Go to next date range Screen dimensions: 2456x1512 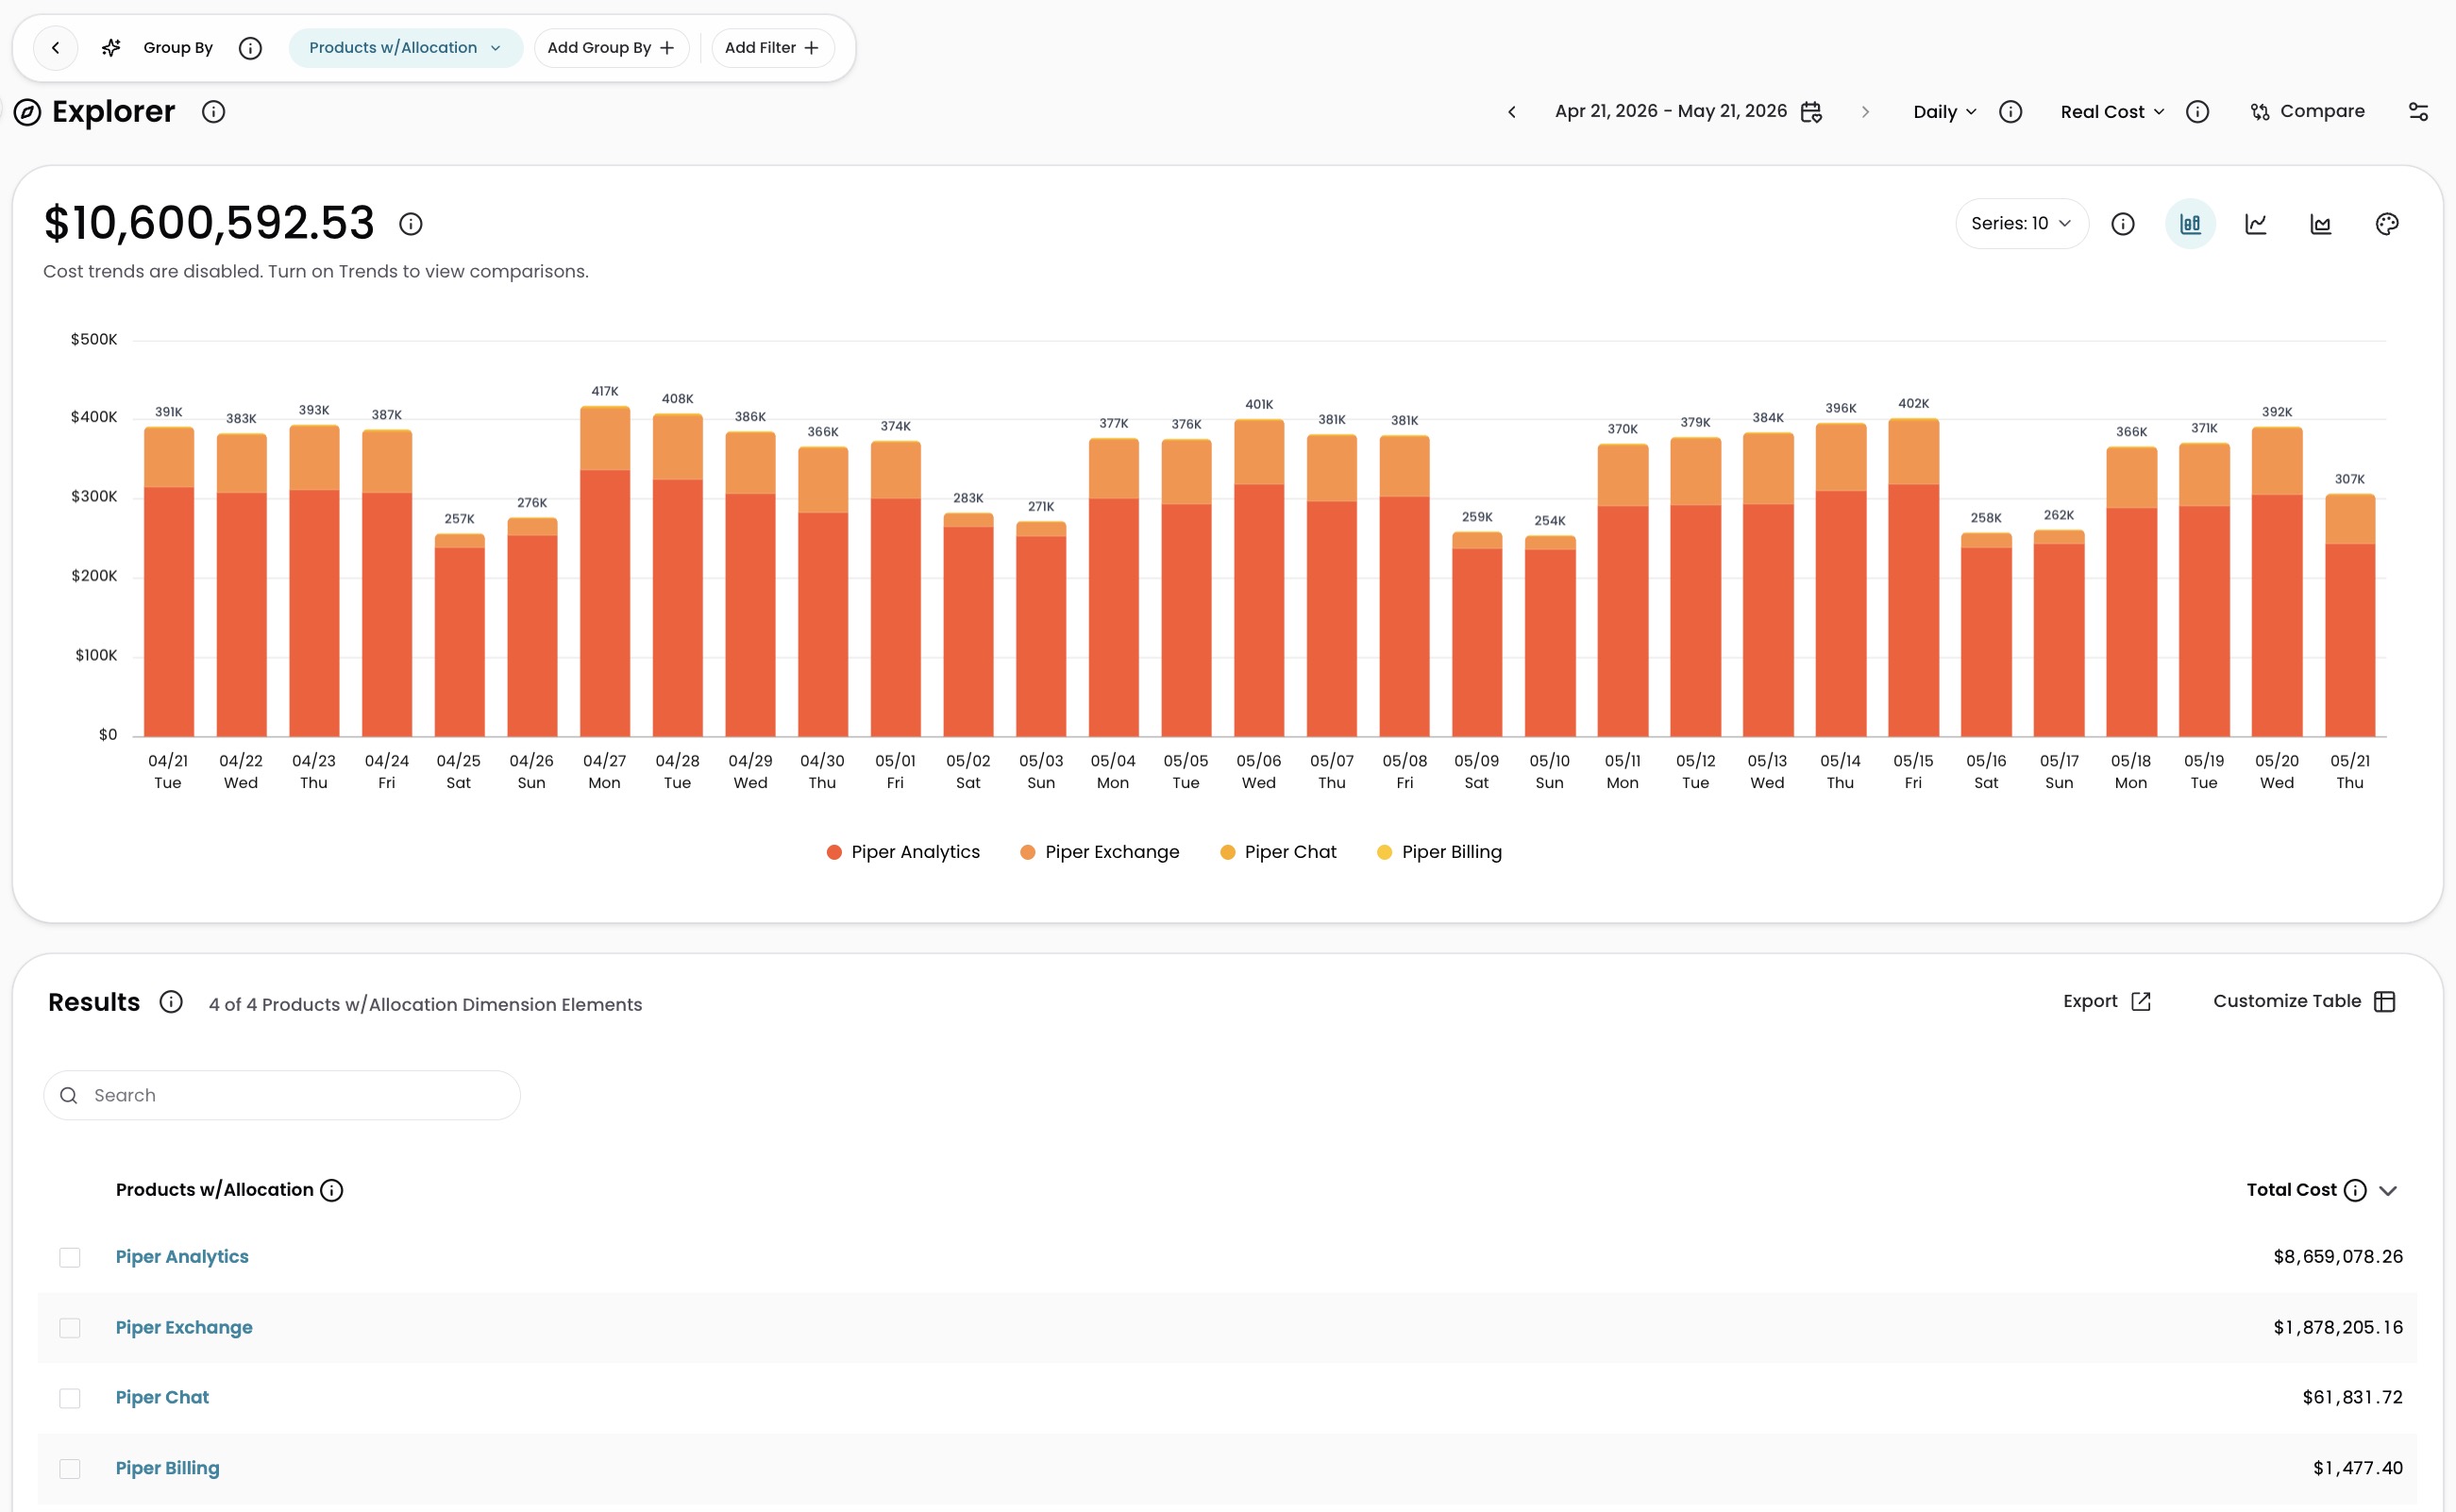click(1865, 112)
